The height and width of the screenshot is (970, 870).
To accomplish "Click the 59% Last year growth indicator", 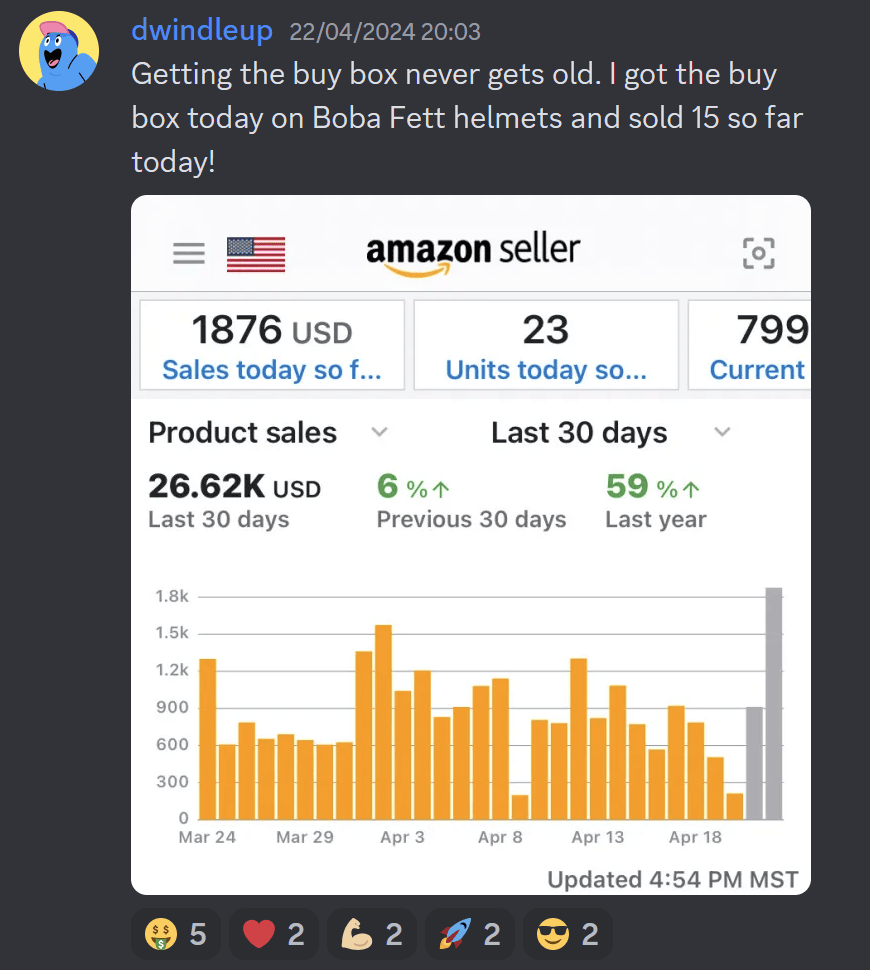I will 654,487.
